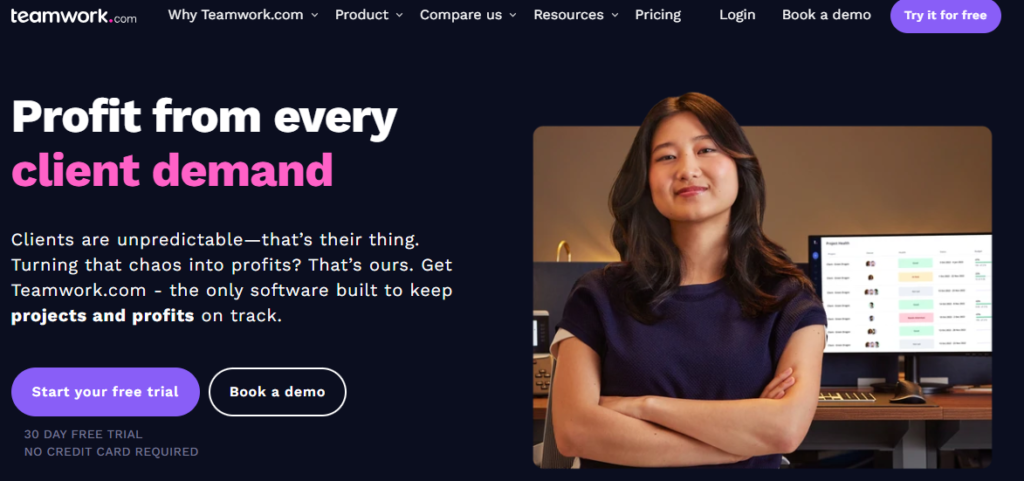Start your free trial button
The image size is (1024, 481).
click(x=105, y=392)
